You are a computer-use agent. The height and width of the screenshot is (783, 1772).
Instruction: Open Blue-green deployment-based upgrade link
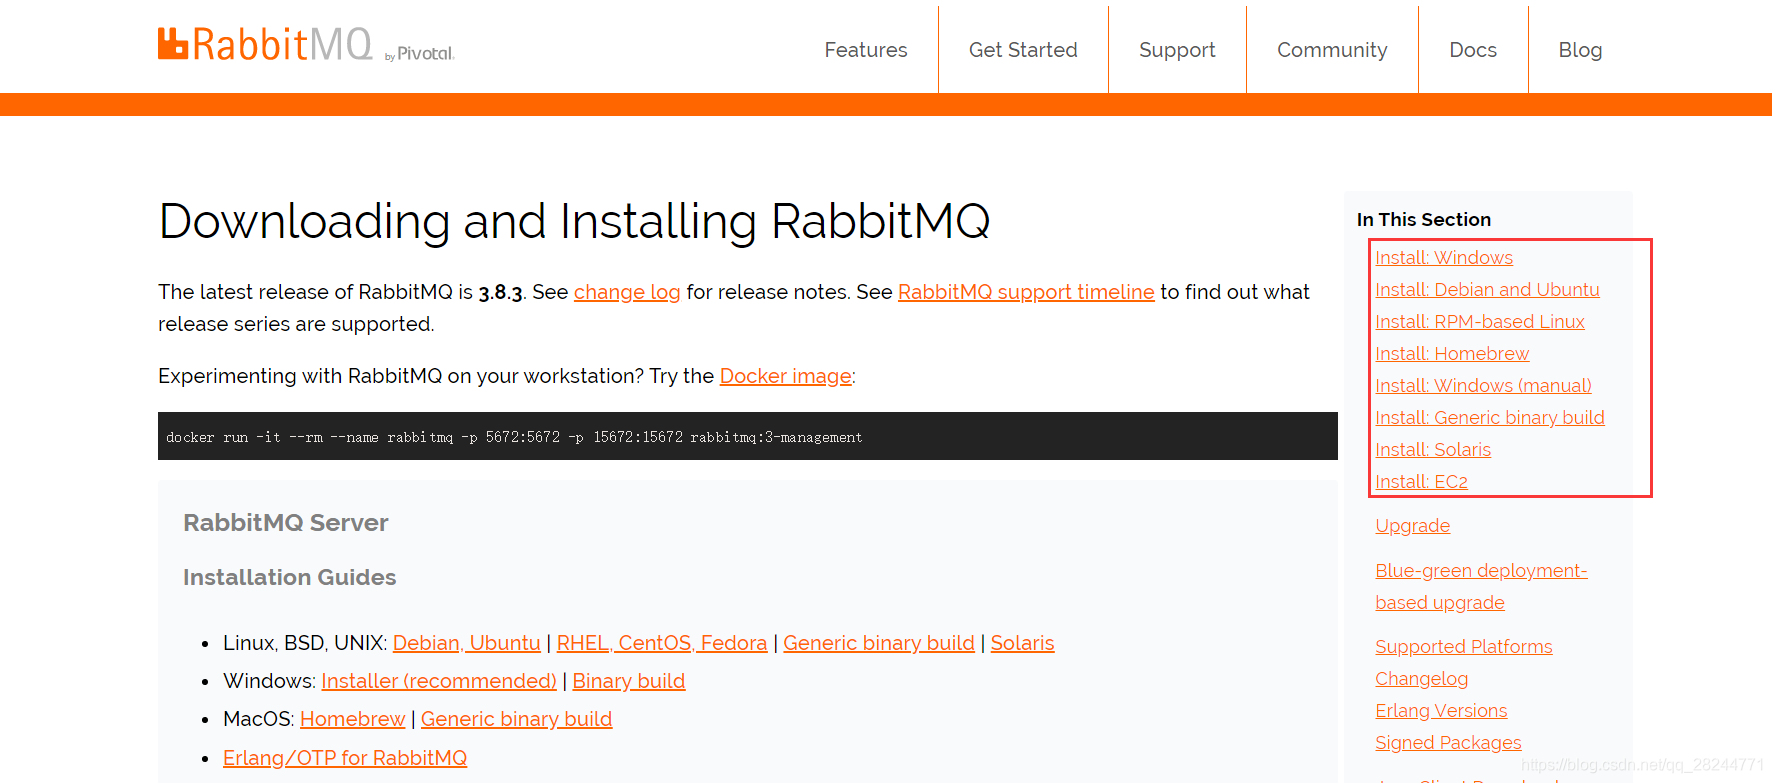click(1481, 587)
